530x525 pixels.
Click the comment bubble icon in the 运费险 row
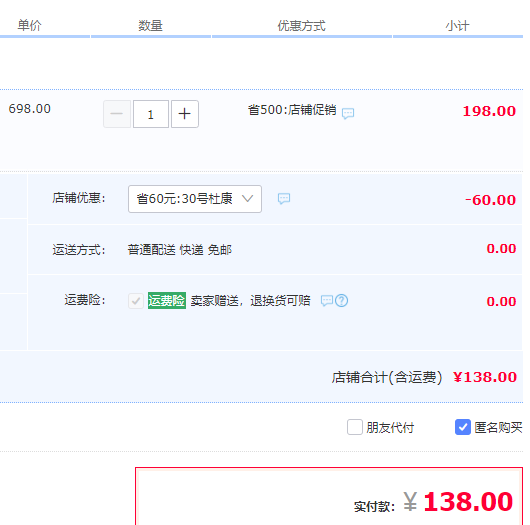coord(327,301)
